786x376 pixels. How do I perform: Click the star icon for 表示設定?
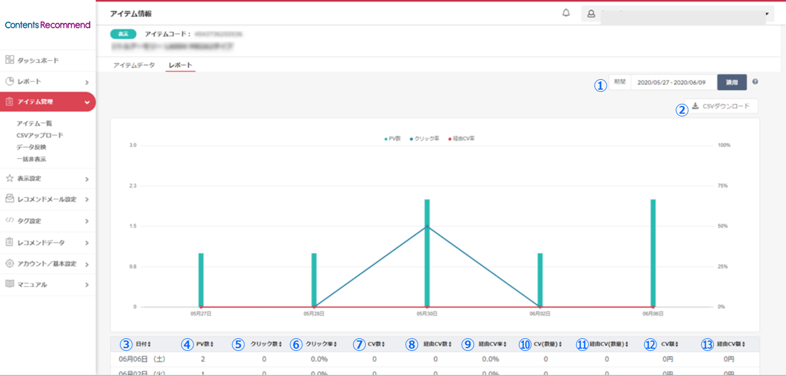point(10,178)
